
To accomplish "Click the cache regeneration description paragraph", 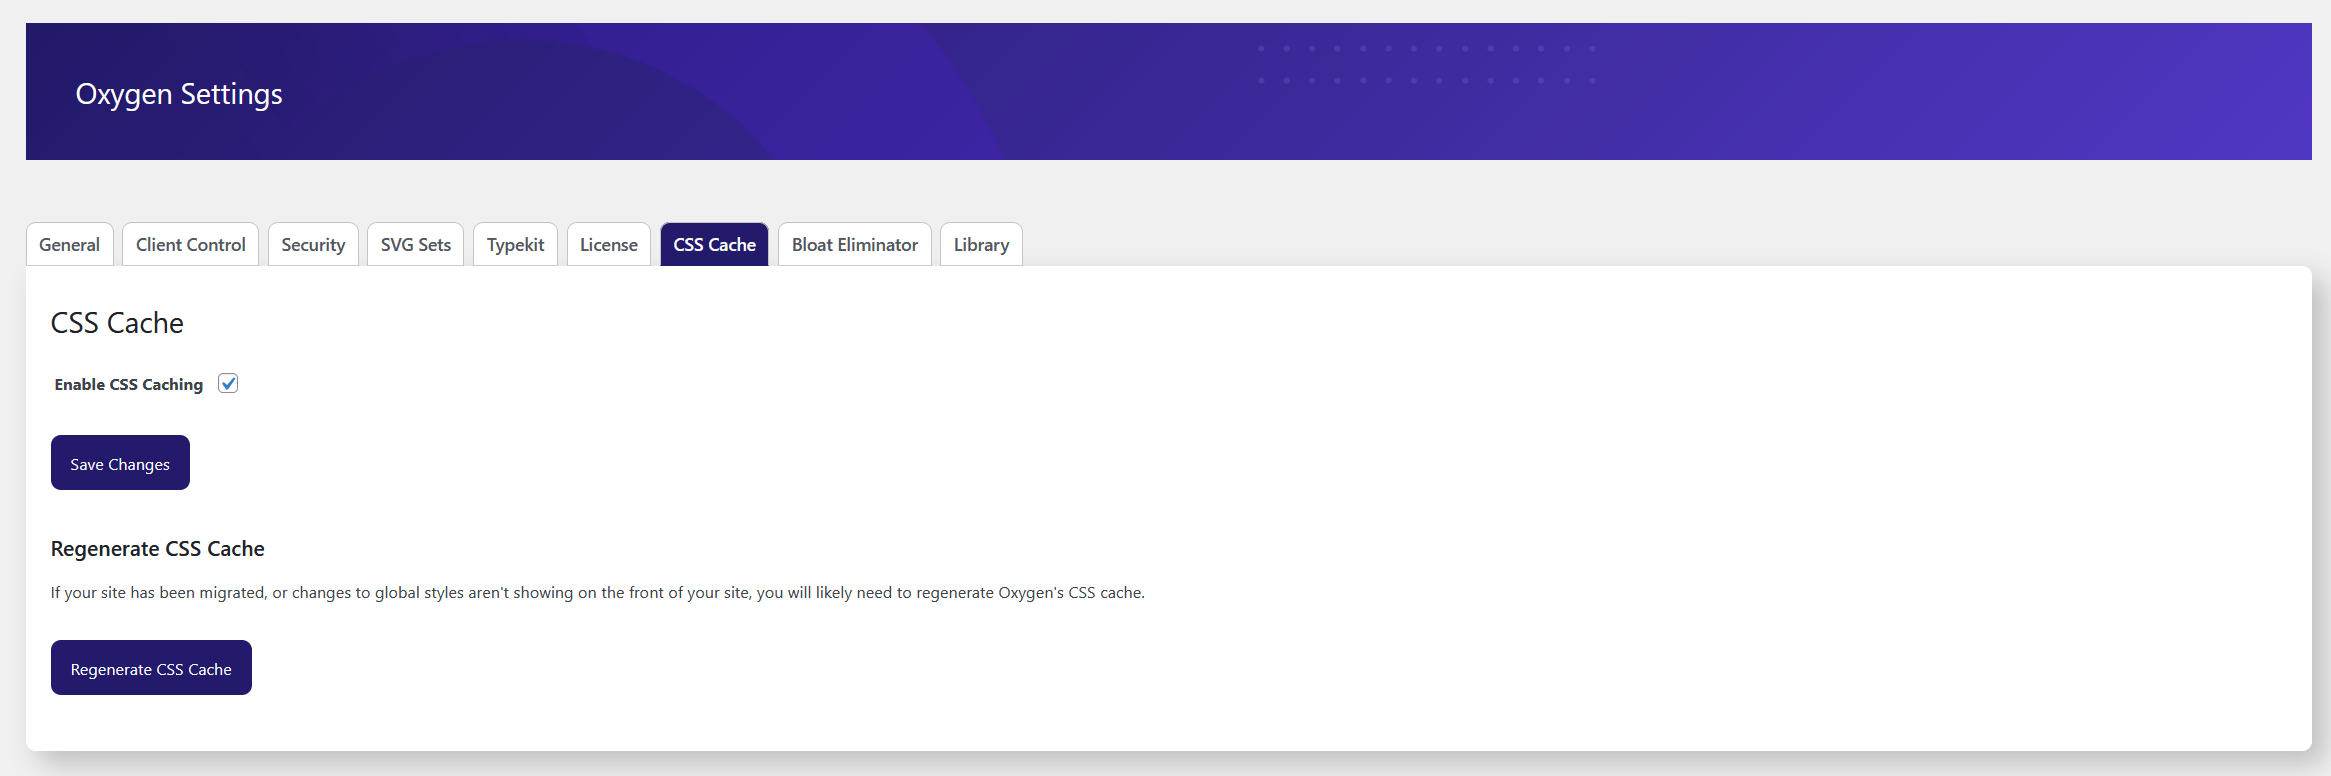I will [597, 593].
